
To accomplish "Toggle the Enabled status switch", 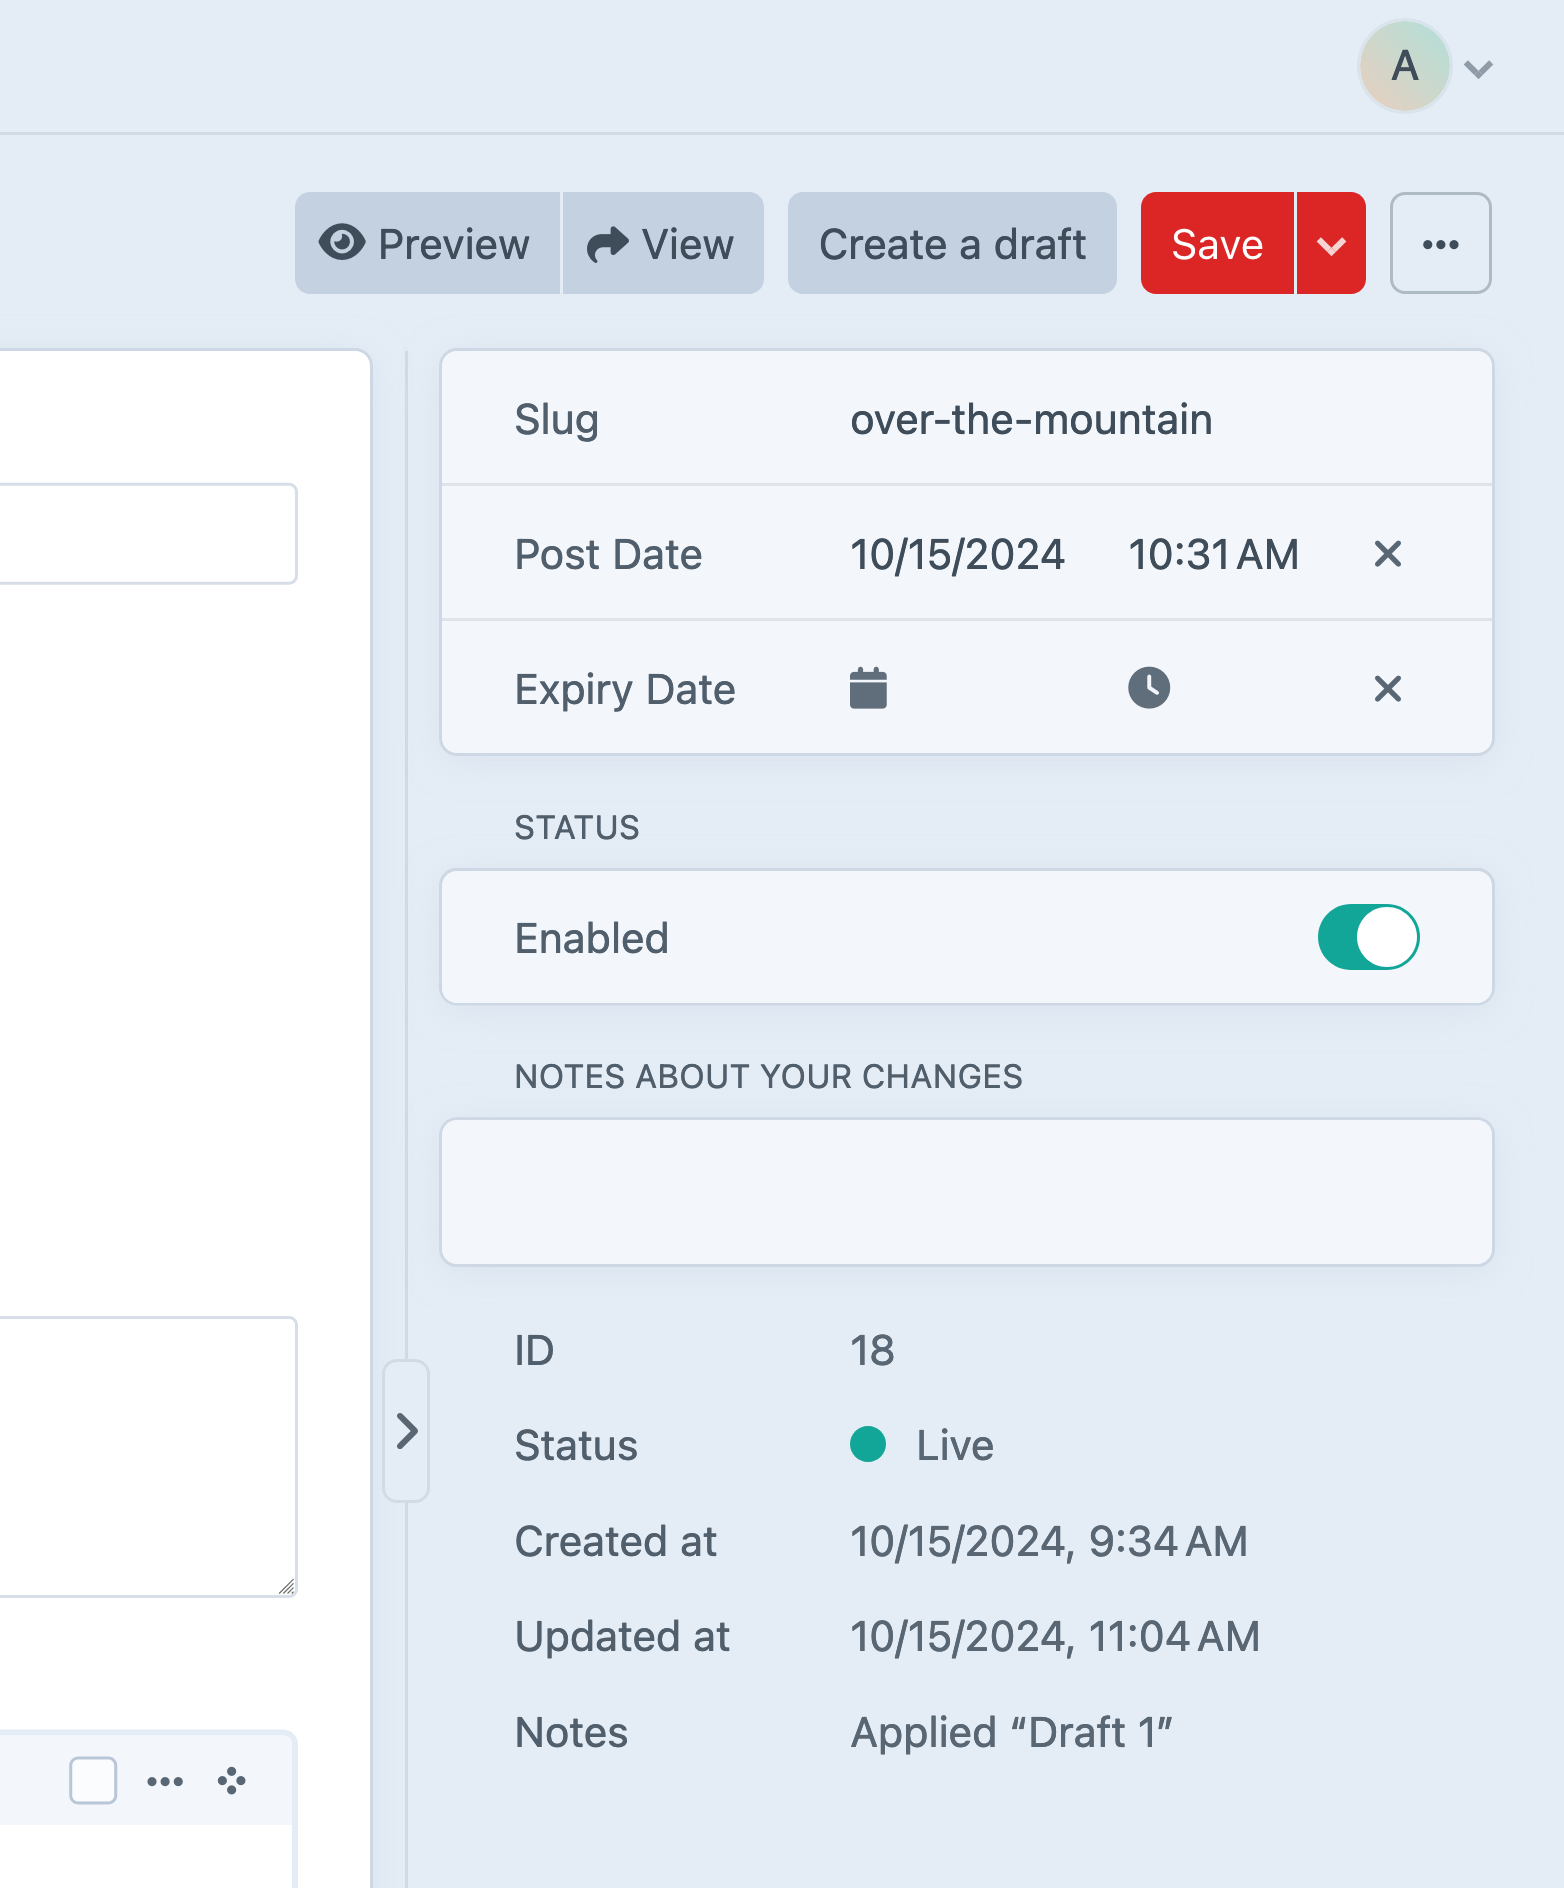I will coord(1368,938).
